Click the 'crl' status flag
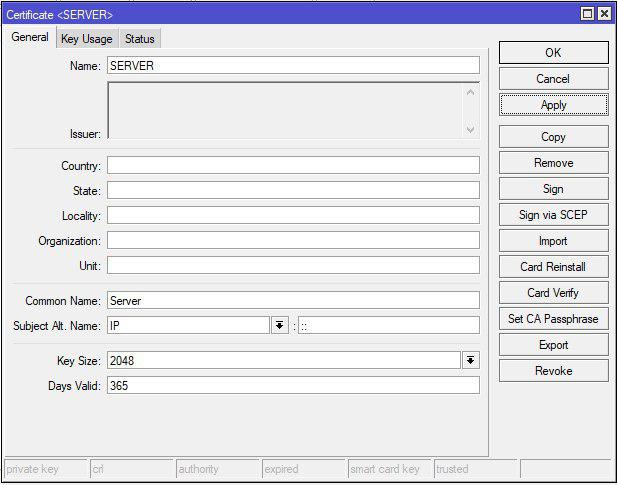This screenshot has height=485, width=617. [x=131, y=469]
